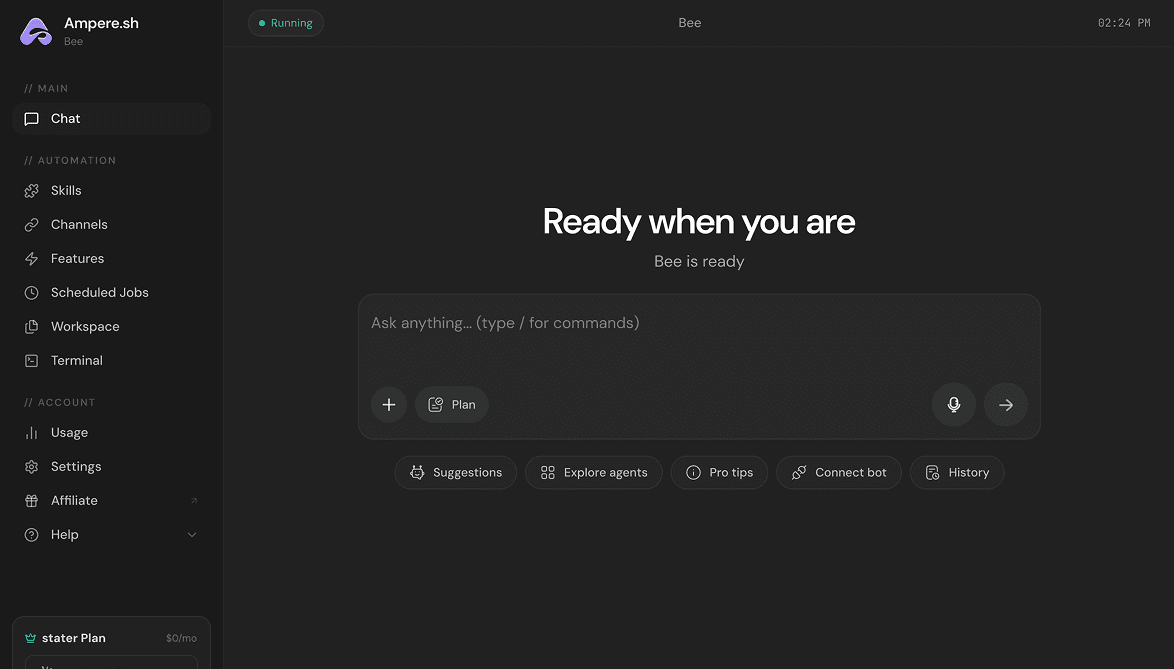
Task: Click the Running status indicator
Action: pyautogui.click(x=286, y=23)
